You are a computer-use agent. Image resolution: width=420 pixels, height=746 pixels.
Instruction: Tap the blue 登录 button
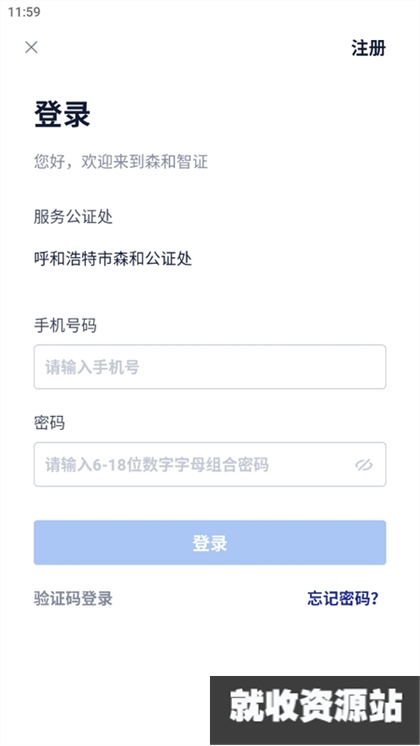pyautogui.click(x=210, y=542)
